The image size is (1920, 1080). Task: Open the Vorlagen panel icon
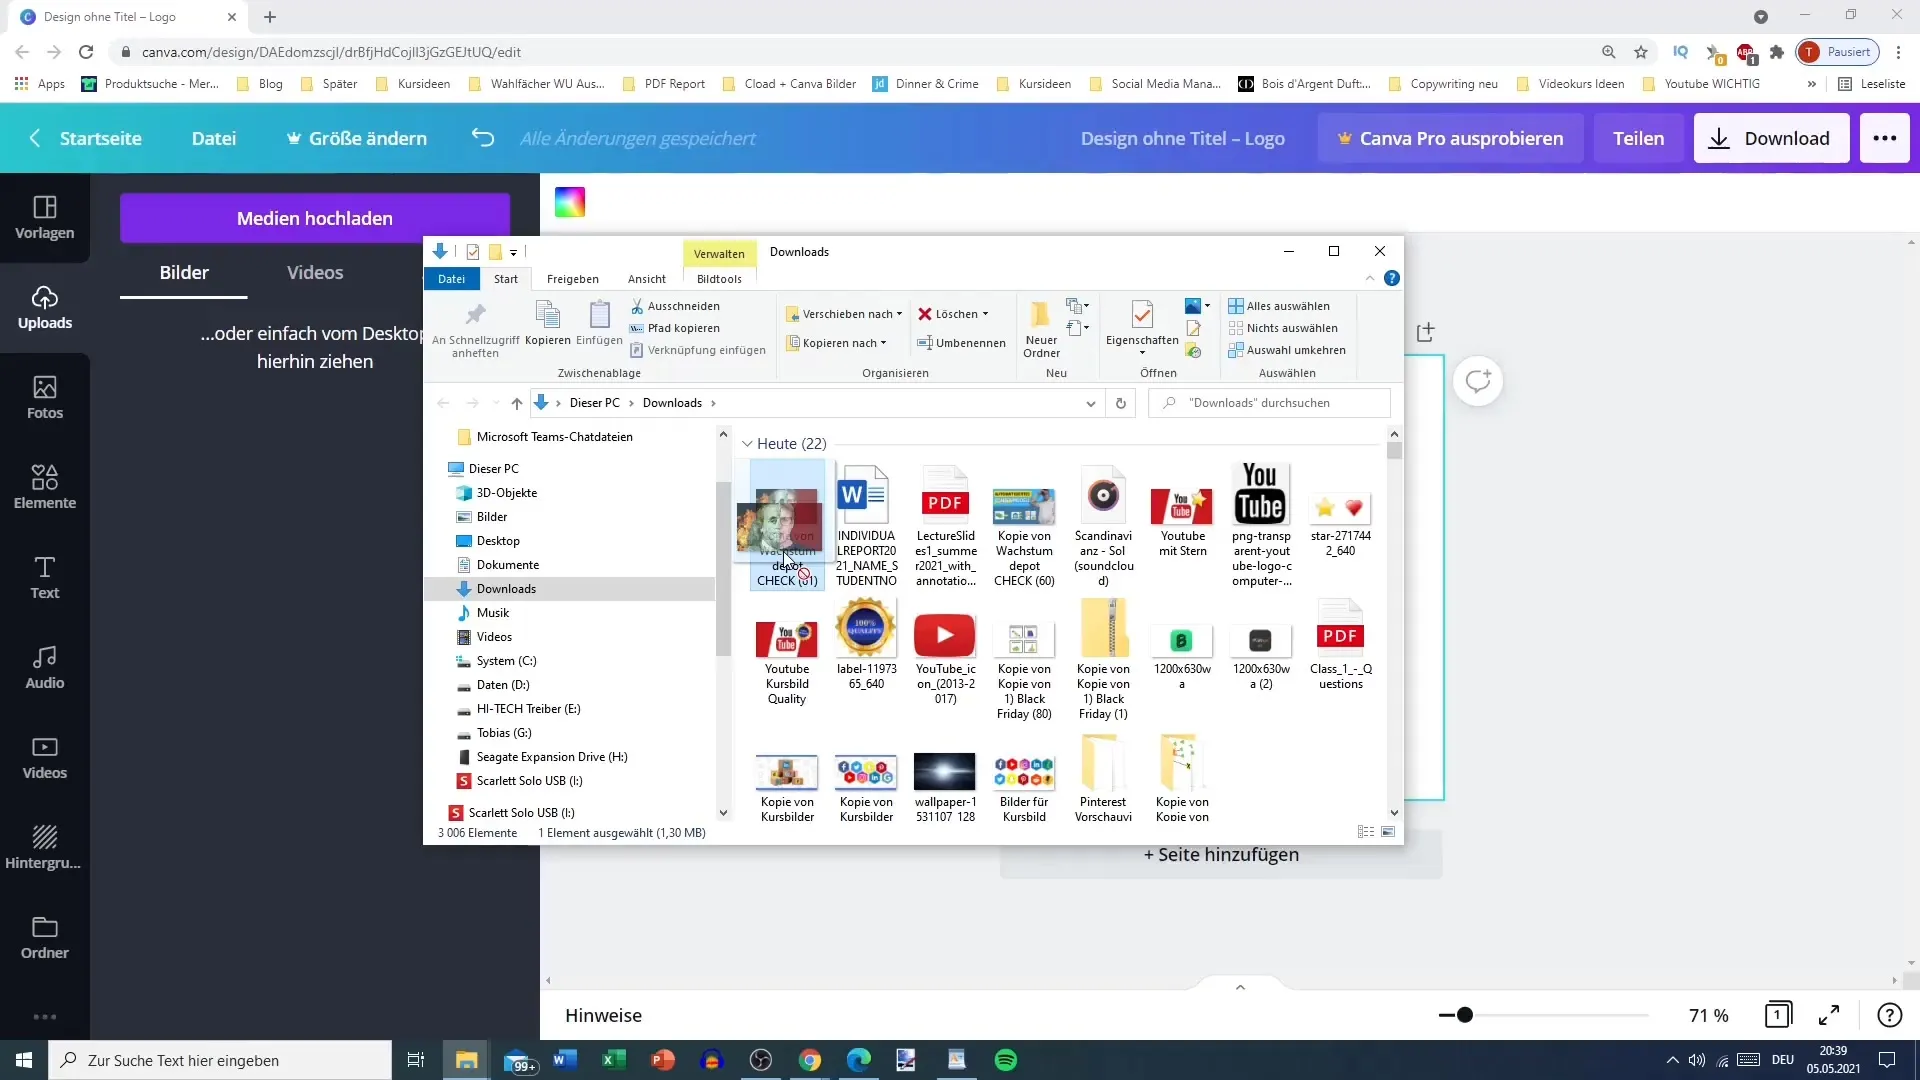[x=44, y=216]
